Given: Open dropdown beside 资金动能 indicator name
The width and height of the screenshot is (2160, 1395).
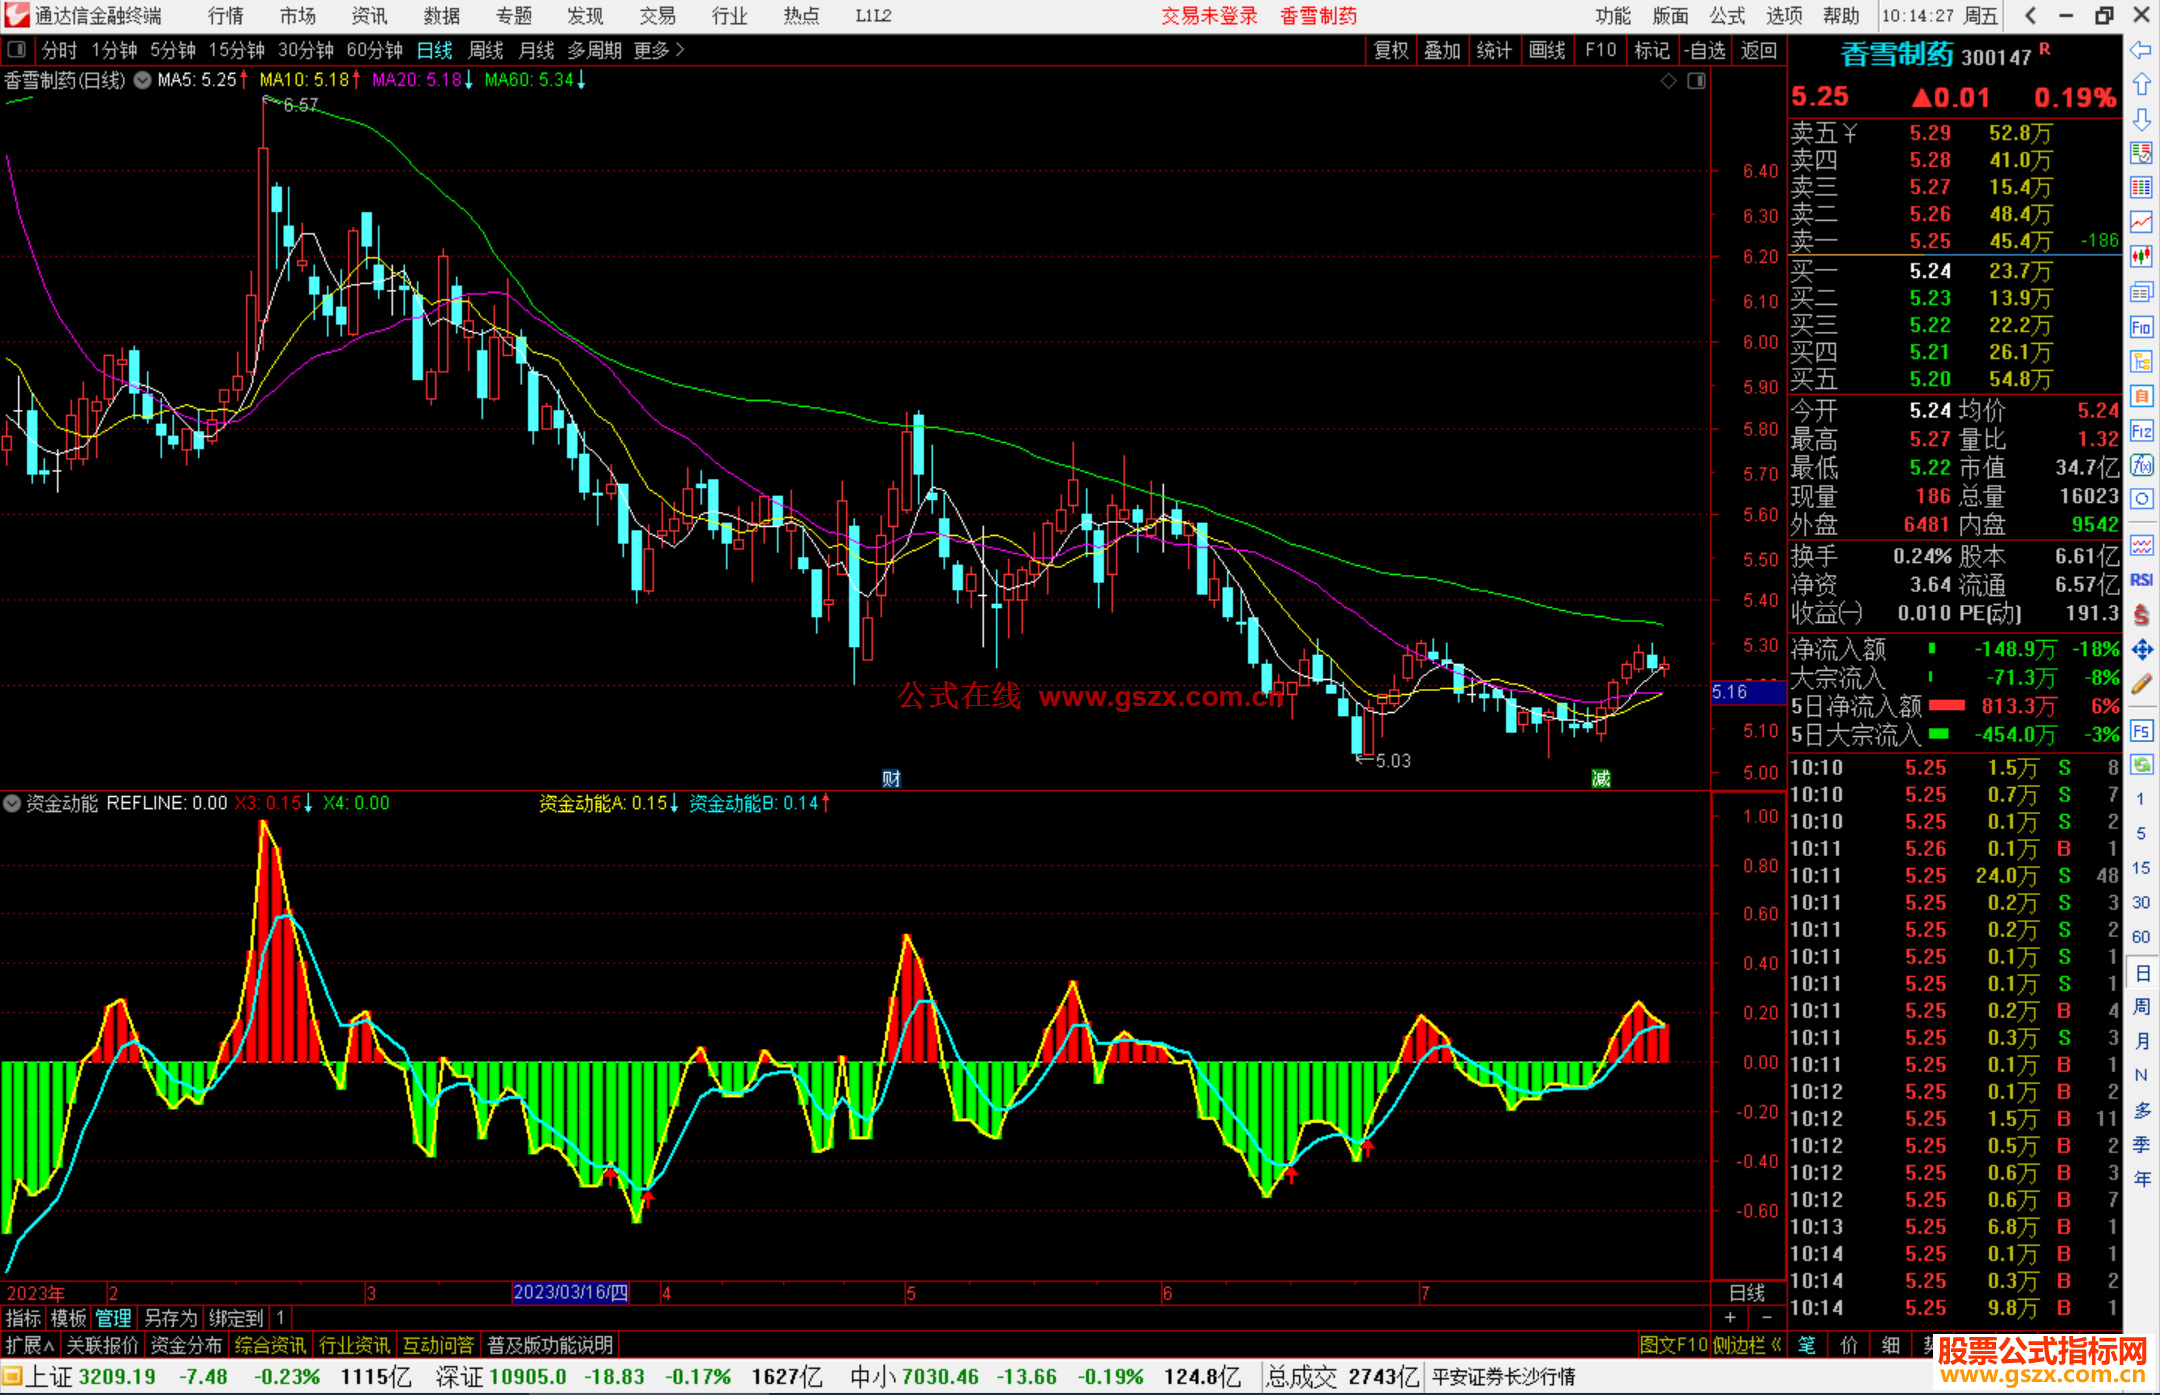Looking at the screenshot, I should click(12, 803).
